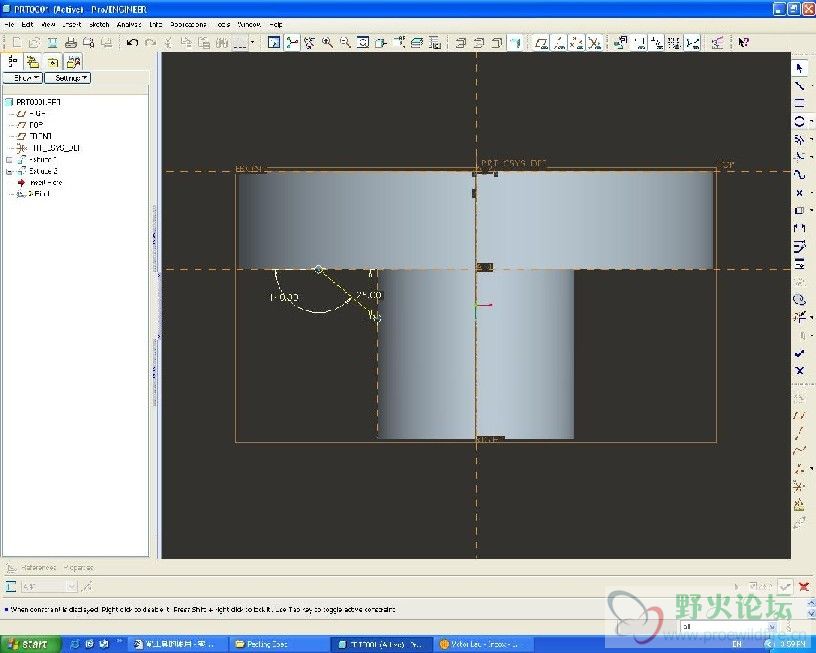Toggle sketcher dimensions display
816x653 pixels.
[x=640, y=42]
